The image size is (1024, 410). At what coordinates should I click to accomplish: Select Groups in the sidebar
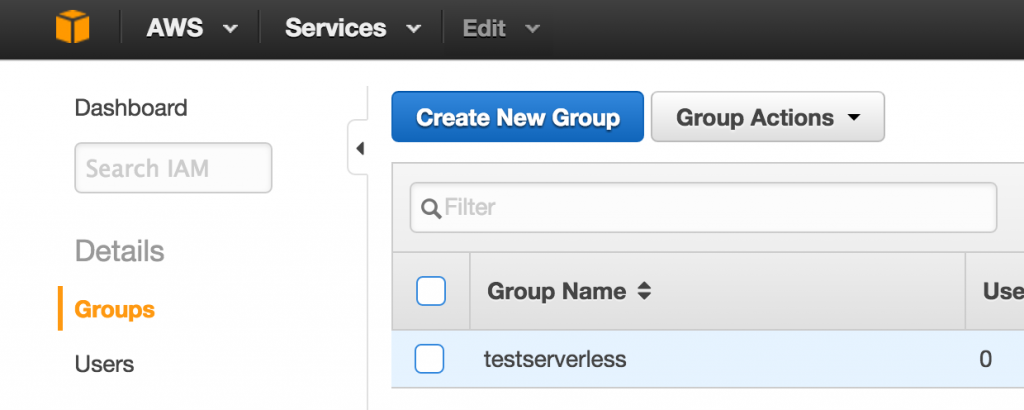coord(115,309)
